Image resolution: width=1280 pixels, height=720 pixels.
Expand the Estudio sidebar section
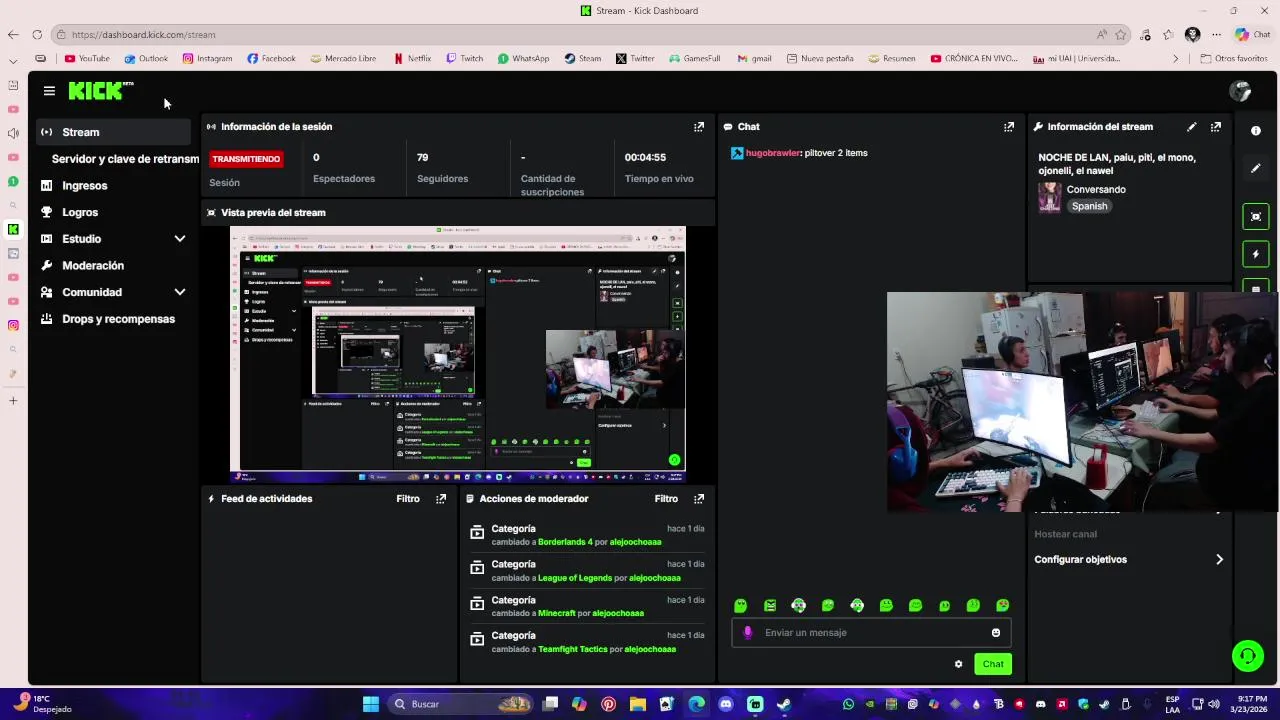click(x=180, y=239)
